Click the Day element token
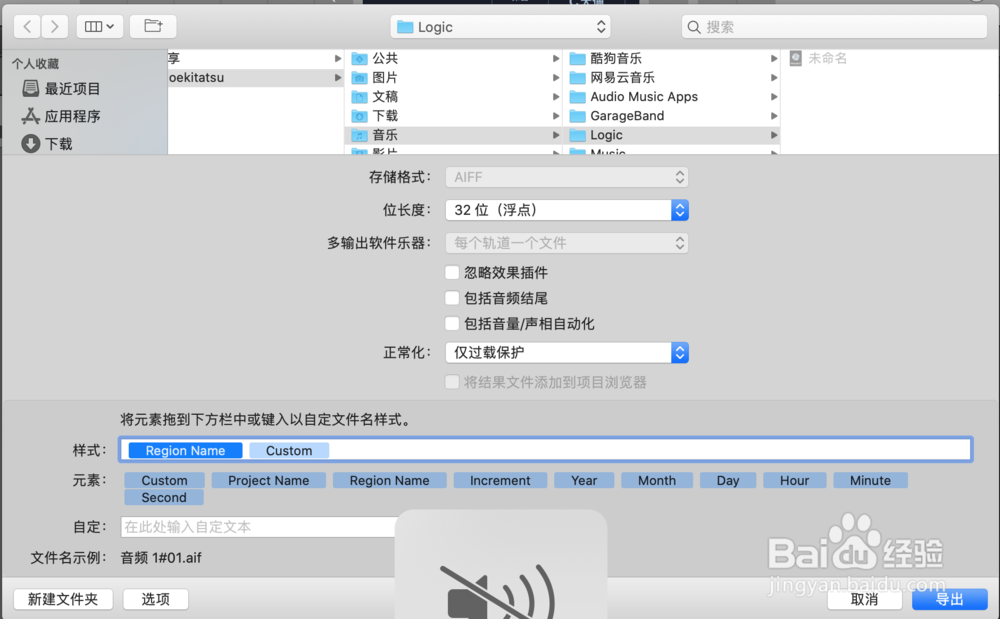The image size is (1000, 619). click(x=728, y=481)
